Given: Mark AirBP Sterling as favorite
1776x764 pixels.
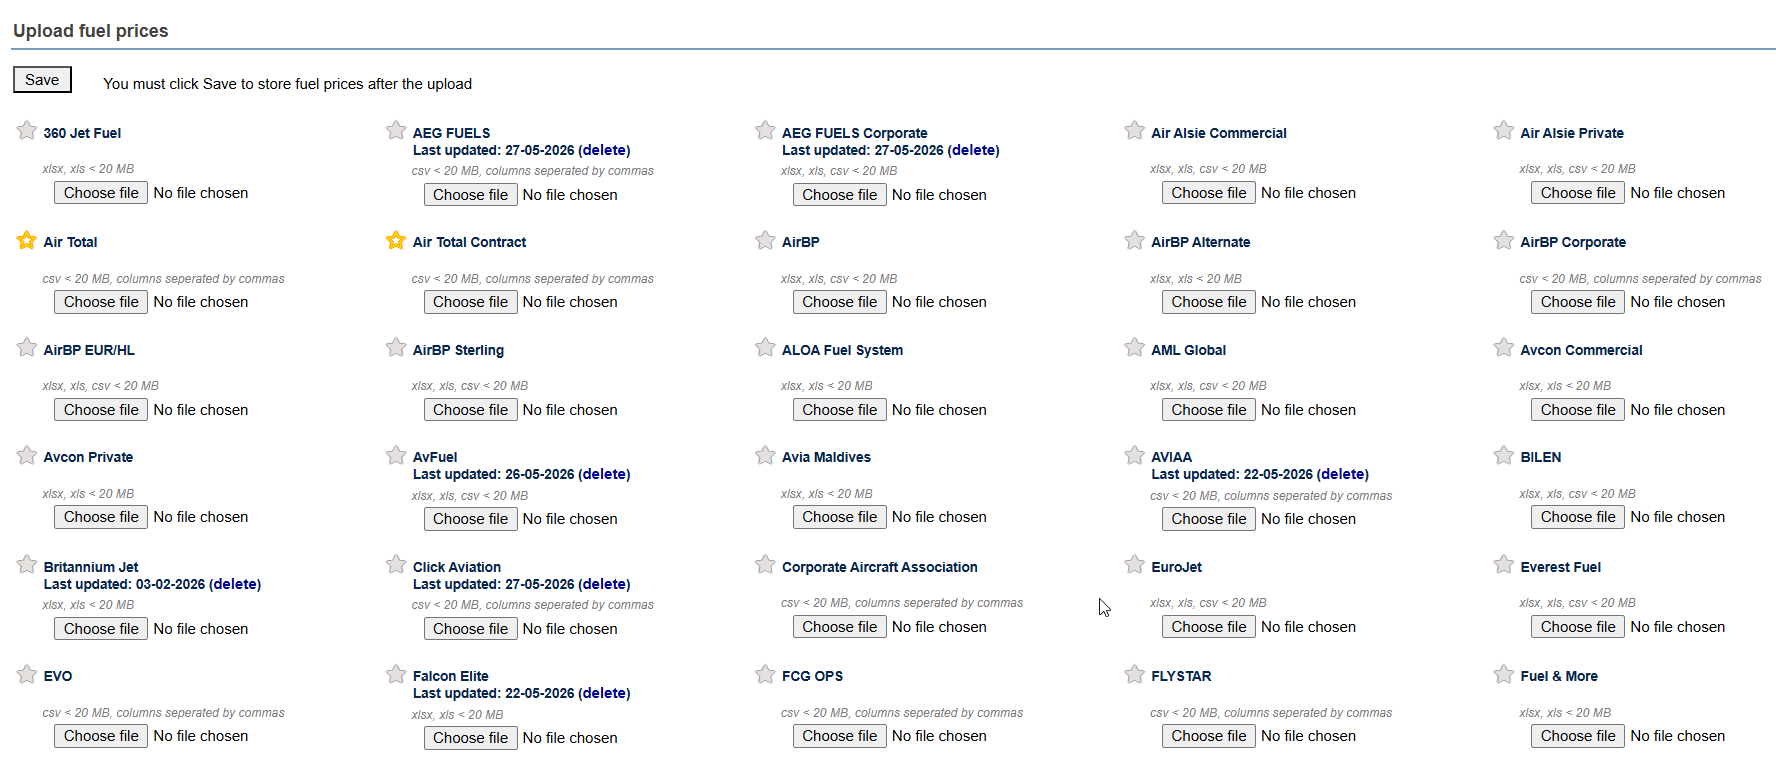Looking at the screenshot, I should [x=396, y=348].
